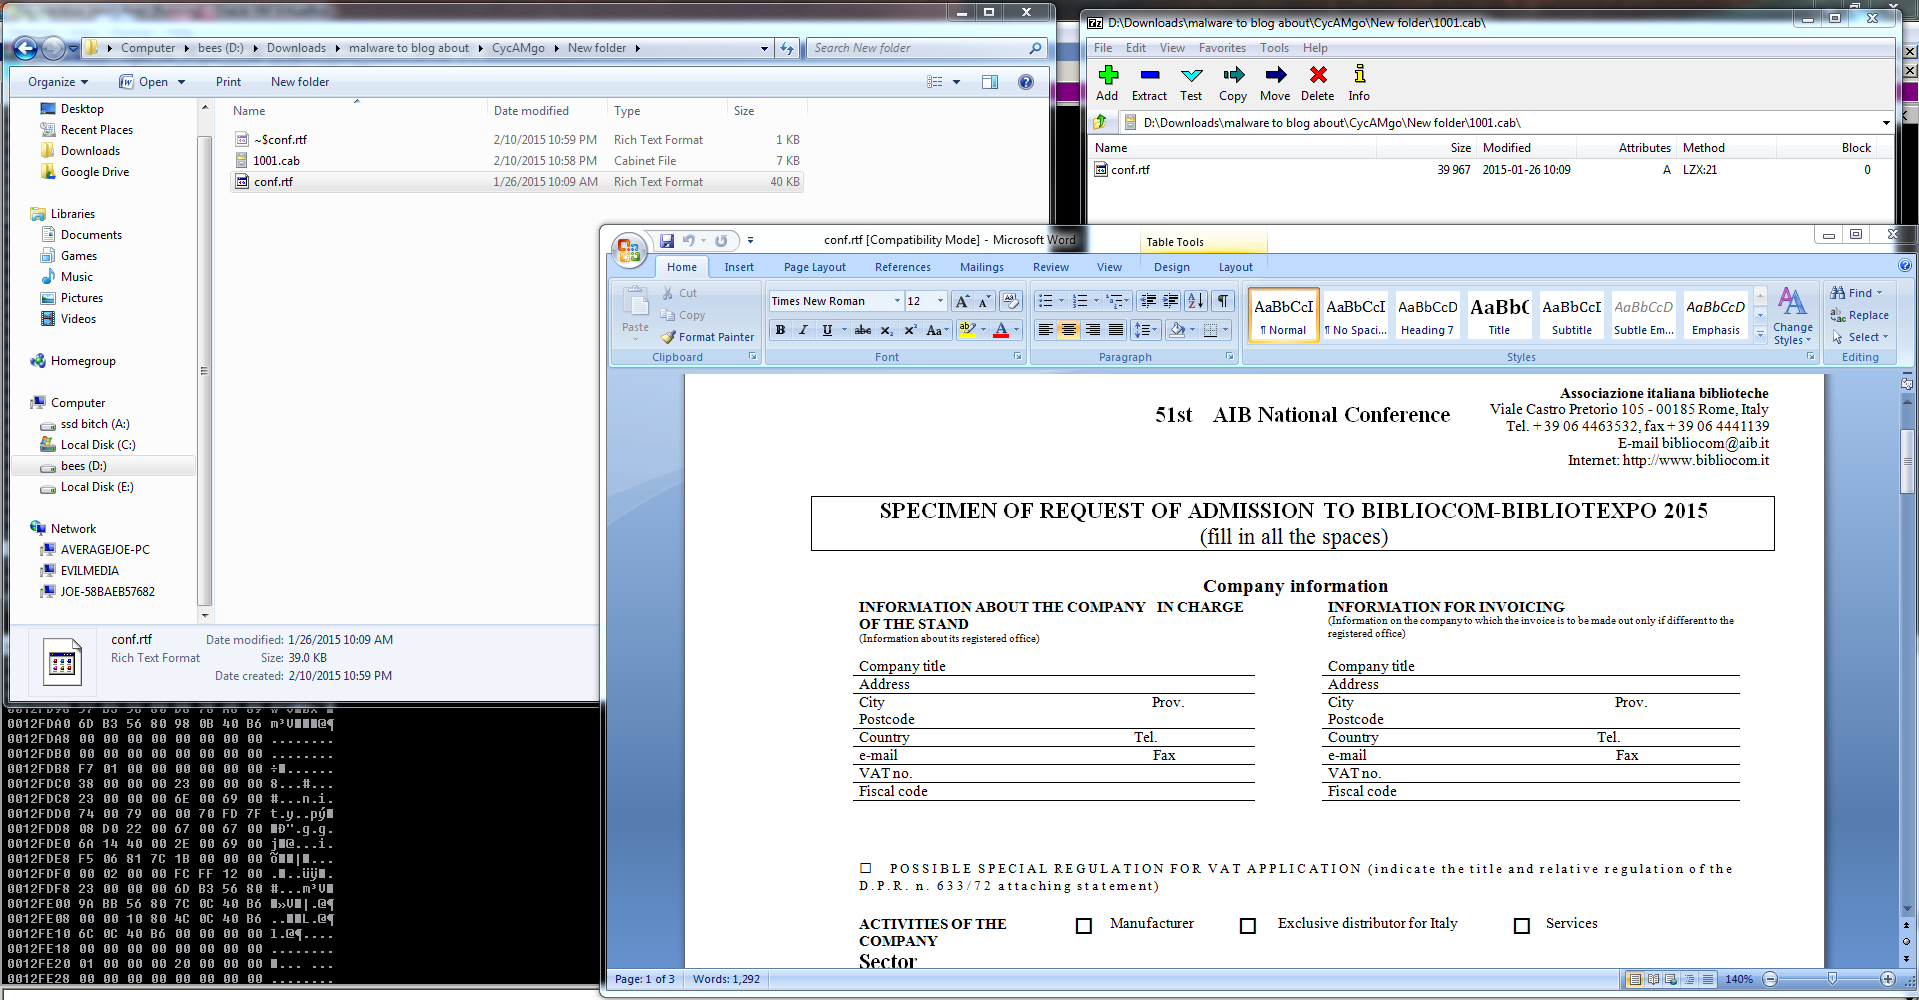Decrease indent in Word ribbon
Viewport: 1919px width, 1000px height.
point(1148,301)
